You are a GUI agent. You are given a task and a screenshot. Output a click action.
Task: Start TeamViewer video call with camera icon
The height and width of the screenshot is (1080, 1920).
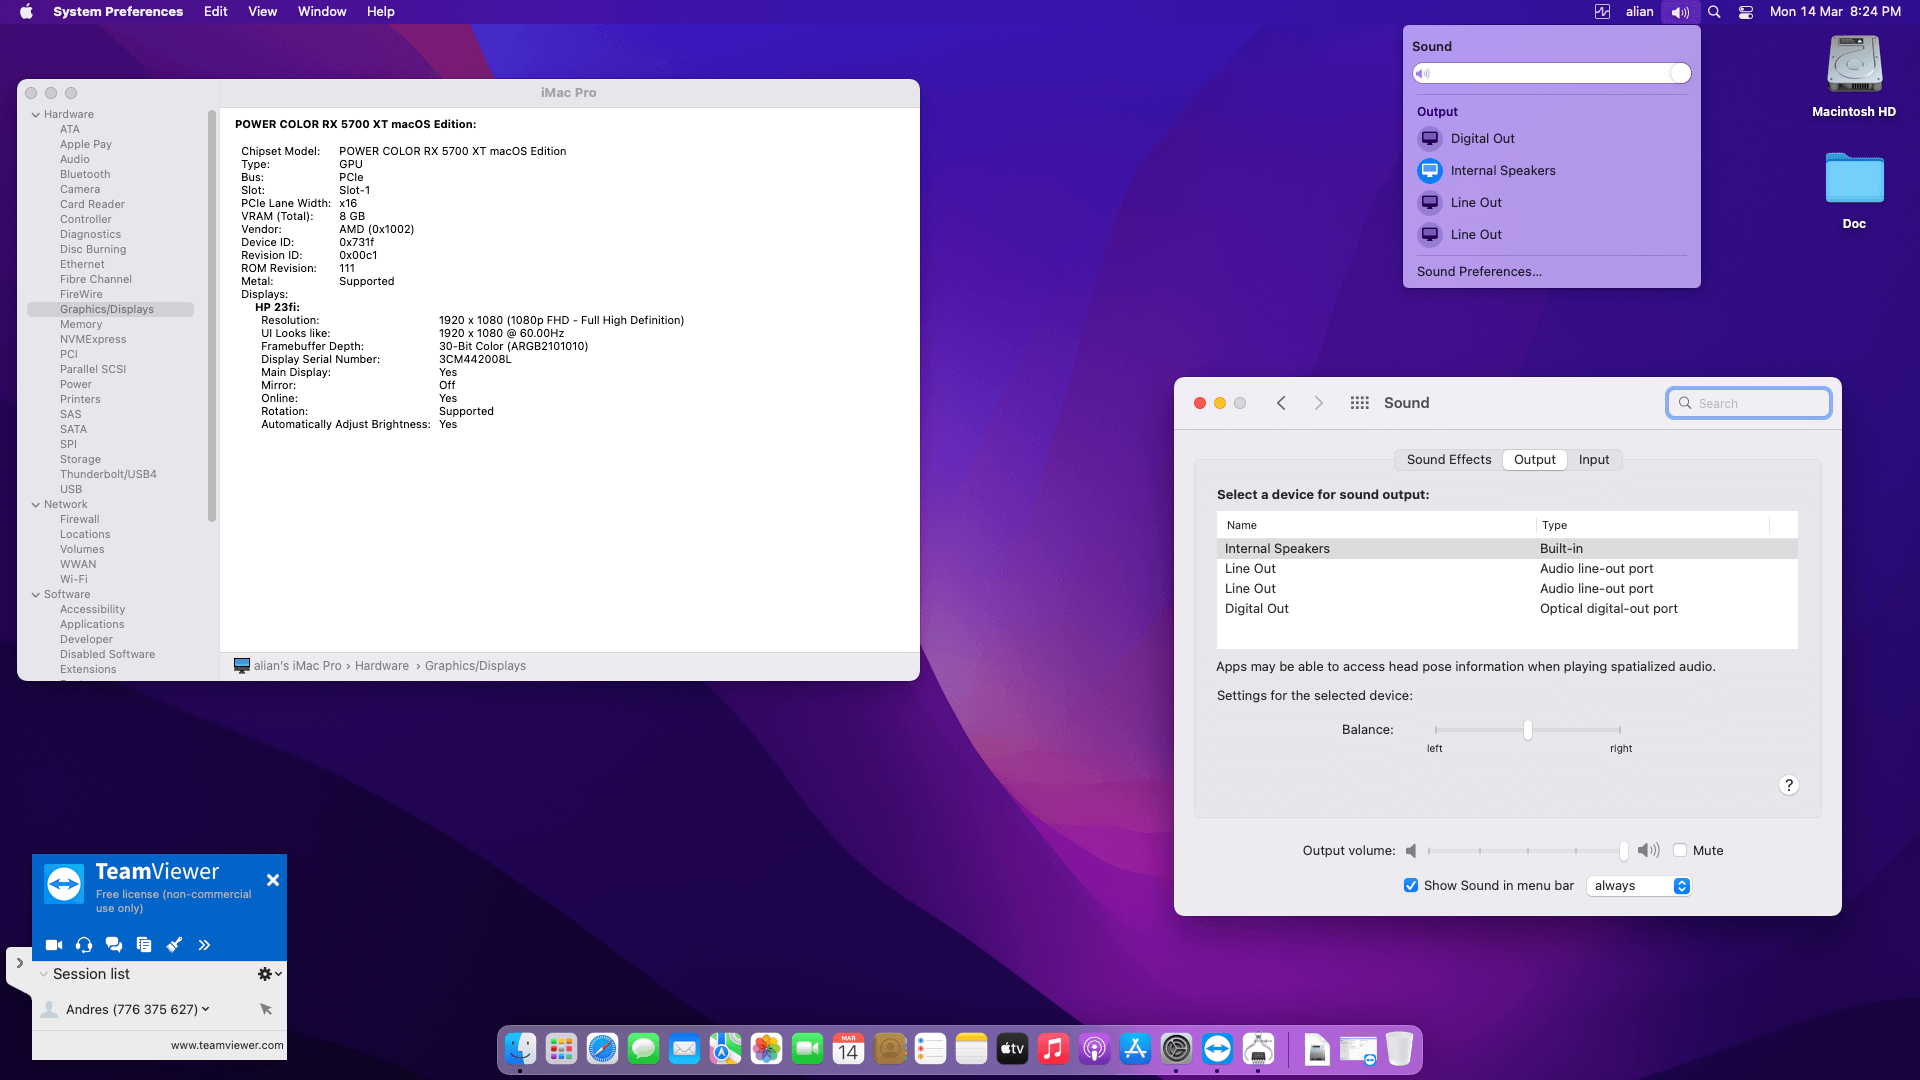coord(54,945)
